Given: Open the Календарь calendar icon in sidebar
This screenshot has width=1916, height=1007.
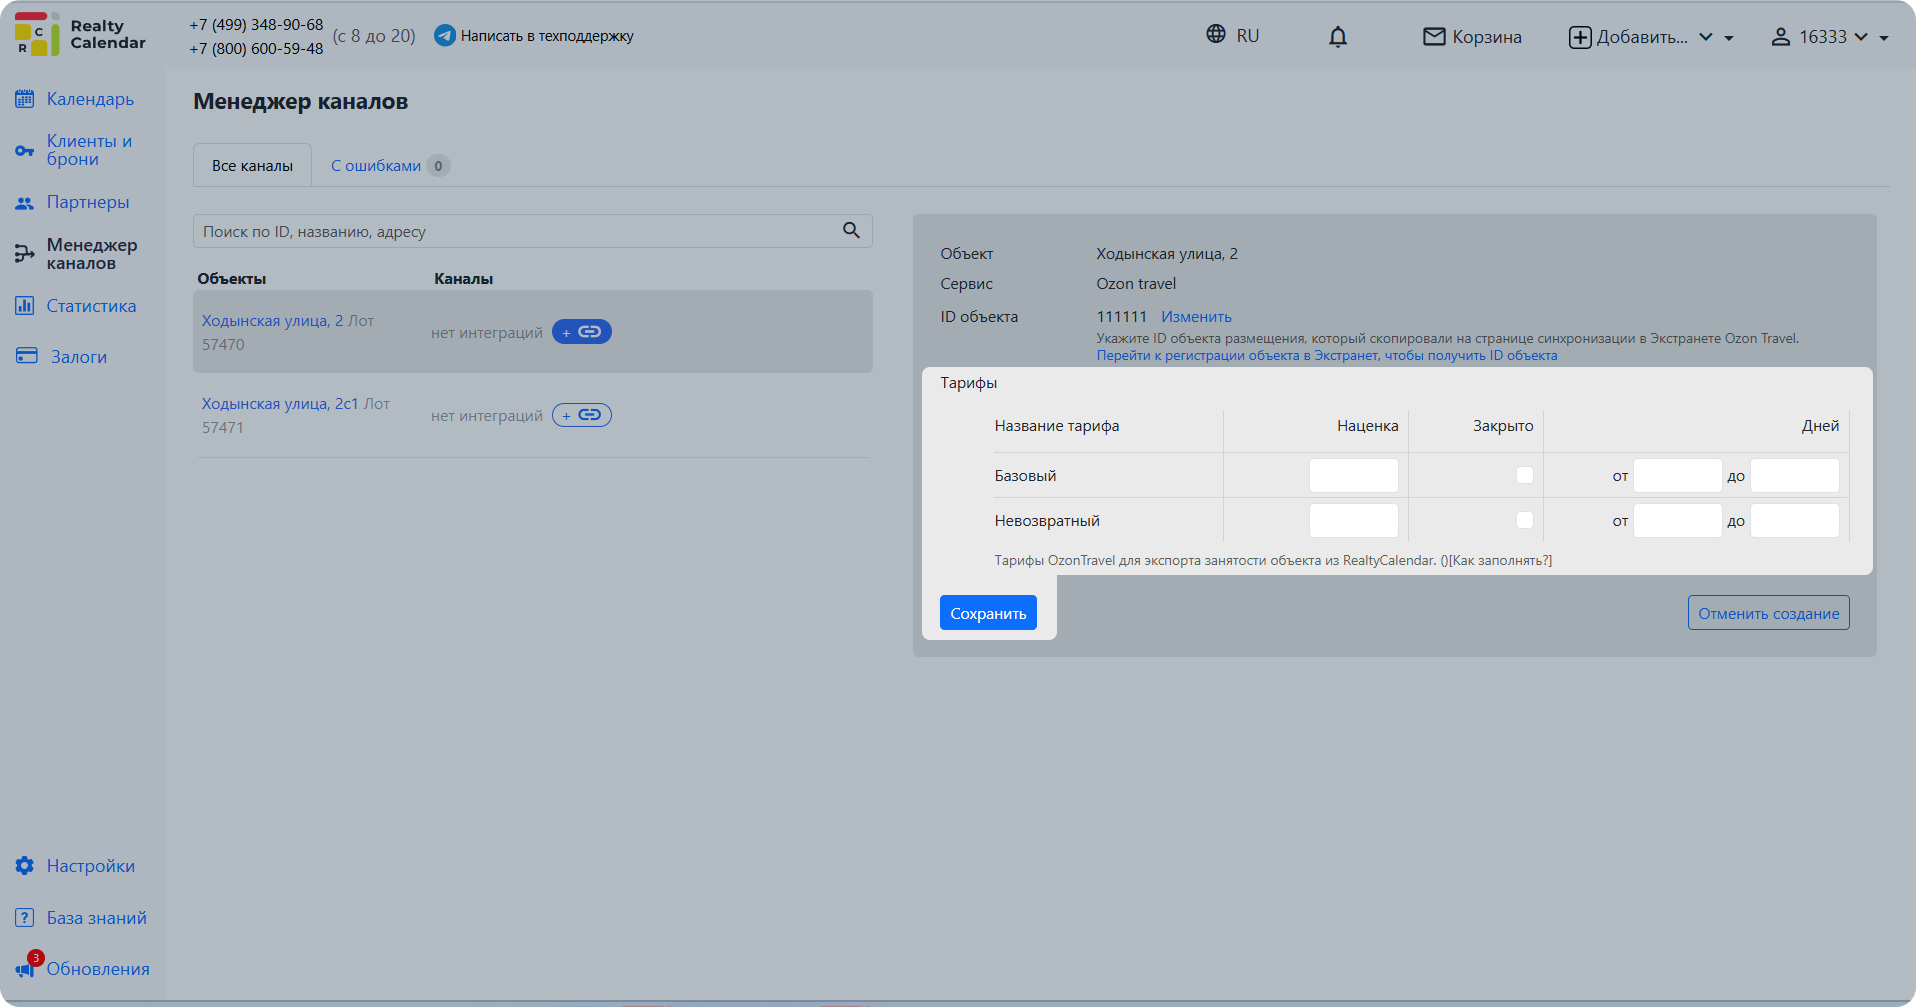Looking at the screenshot, I should pos(25,99).
